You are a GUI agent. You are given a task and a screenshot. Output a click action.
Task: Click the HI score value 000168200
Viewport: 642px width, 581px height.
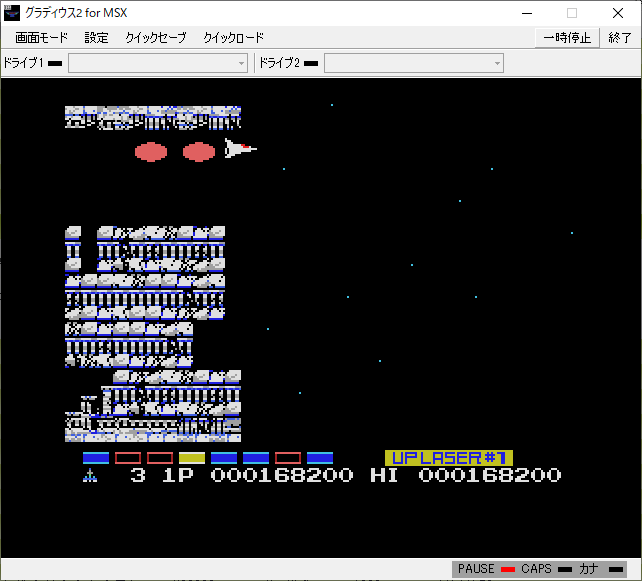click(490, 475)
